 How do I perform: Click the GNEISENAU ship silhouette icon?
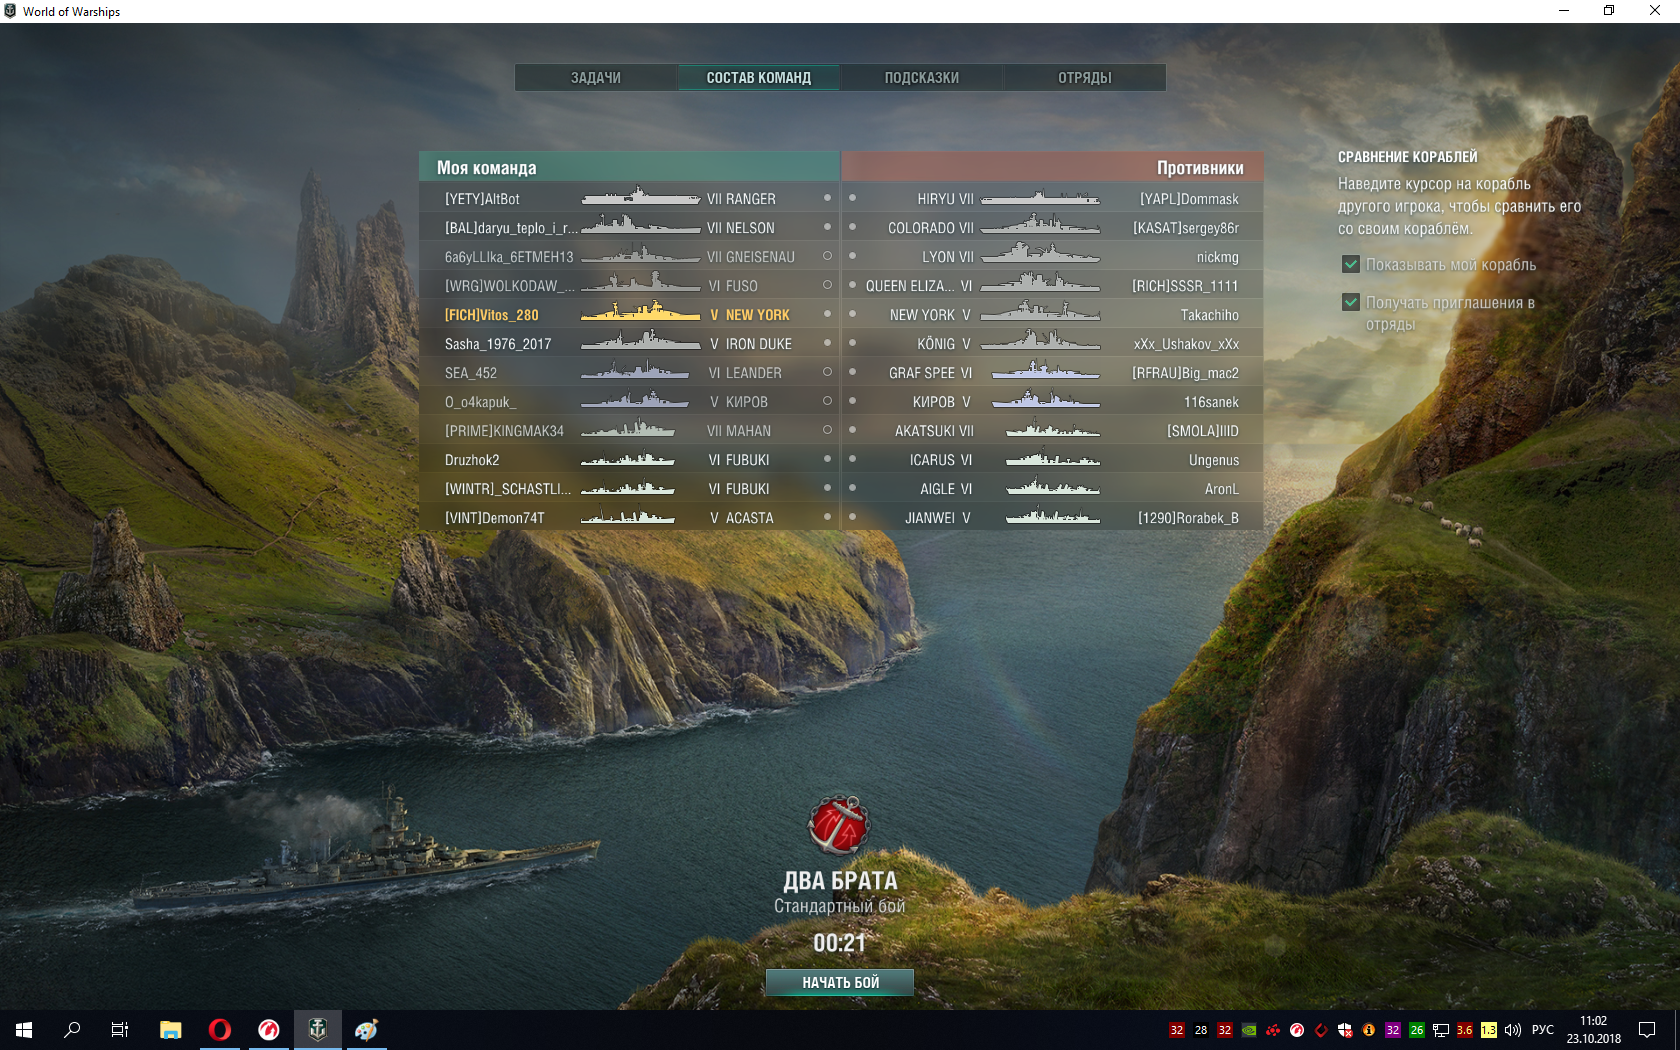(x=641, y=255)
